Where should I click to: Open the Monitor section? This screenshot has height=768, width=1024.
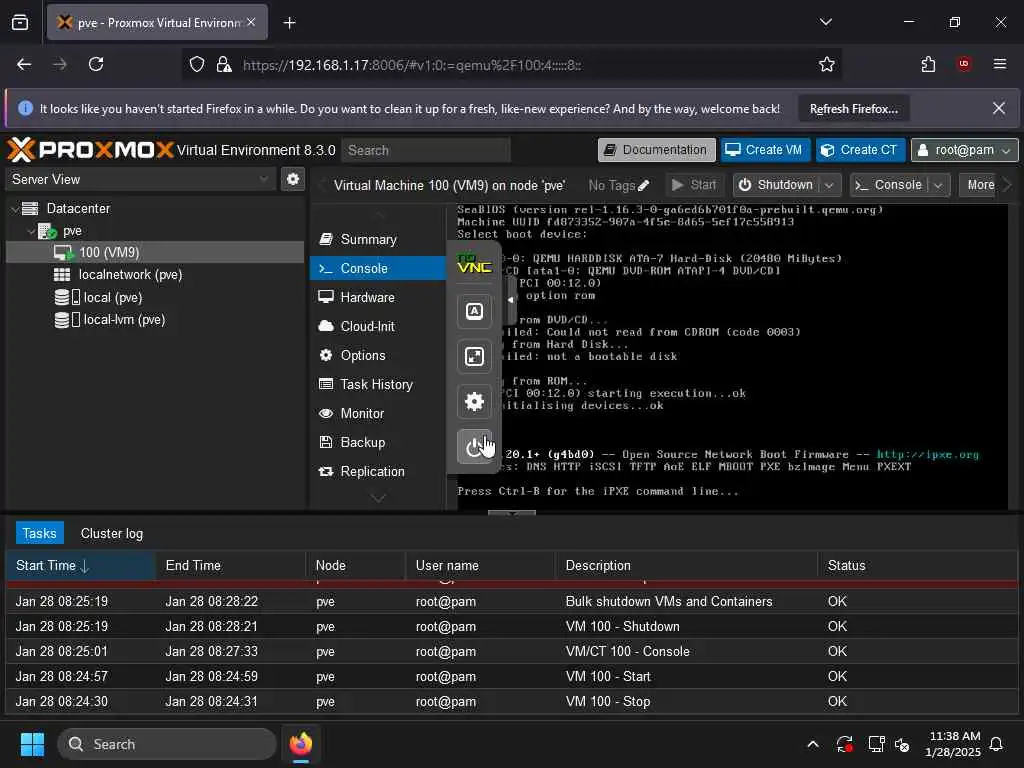coord(379,413)
